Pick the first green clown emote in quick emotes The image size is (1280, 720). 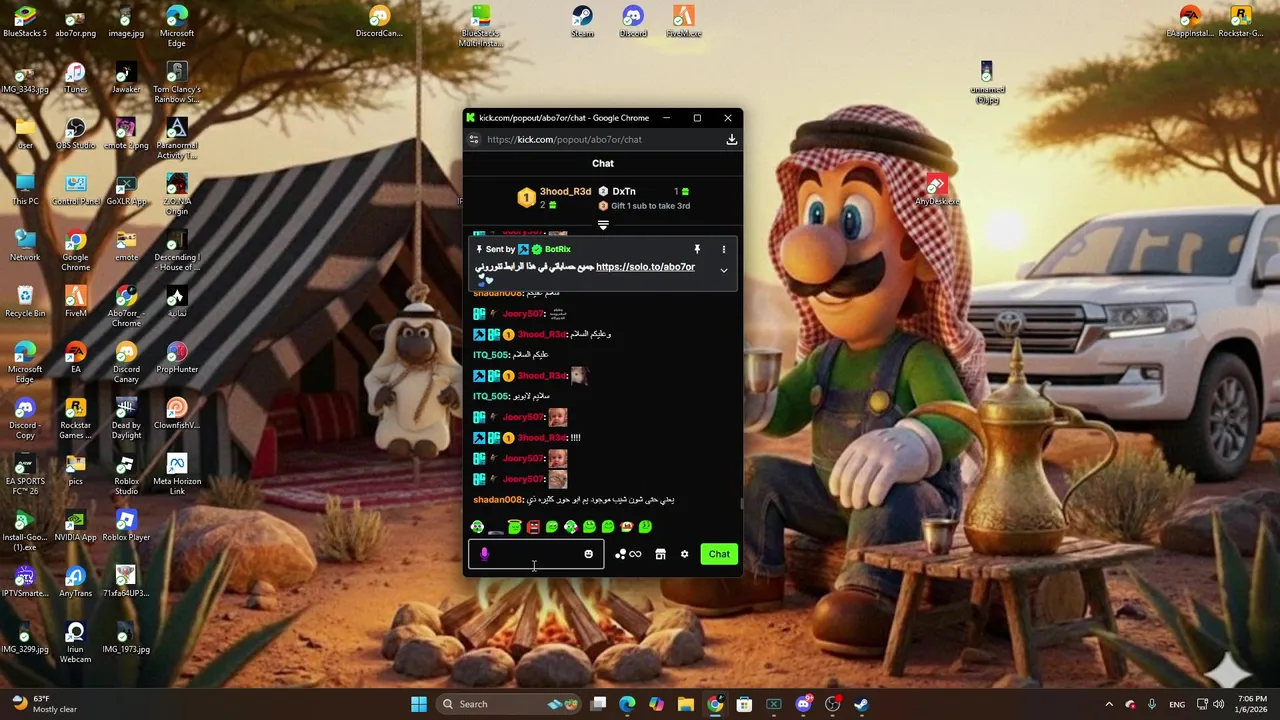click(x=477, y=527)
